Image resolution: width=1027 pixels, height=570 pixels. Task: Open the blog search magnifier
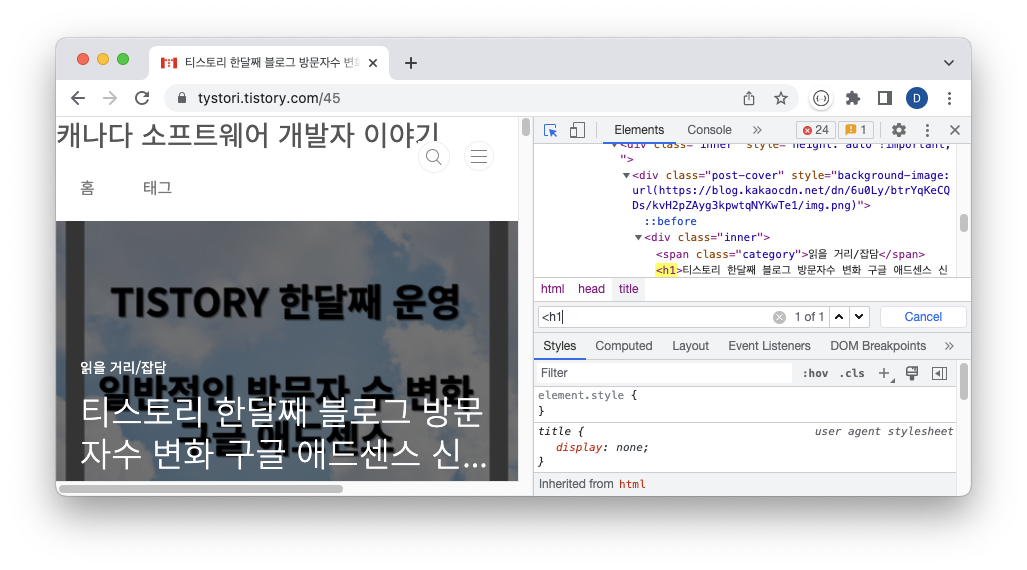click(434, 157)
